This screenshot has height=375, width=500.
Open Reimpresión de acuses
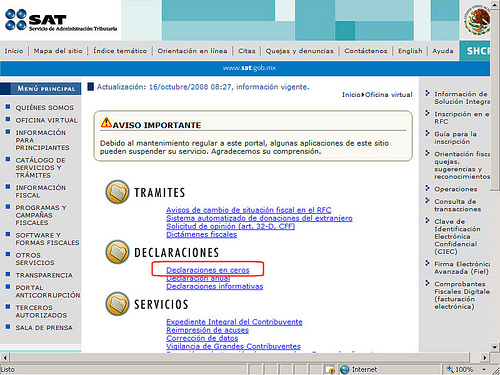(x=207, y=330)
